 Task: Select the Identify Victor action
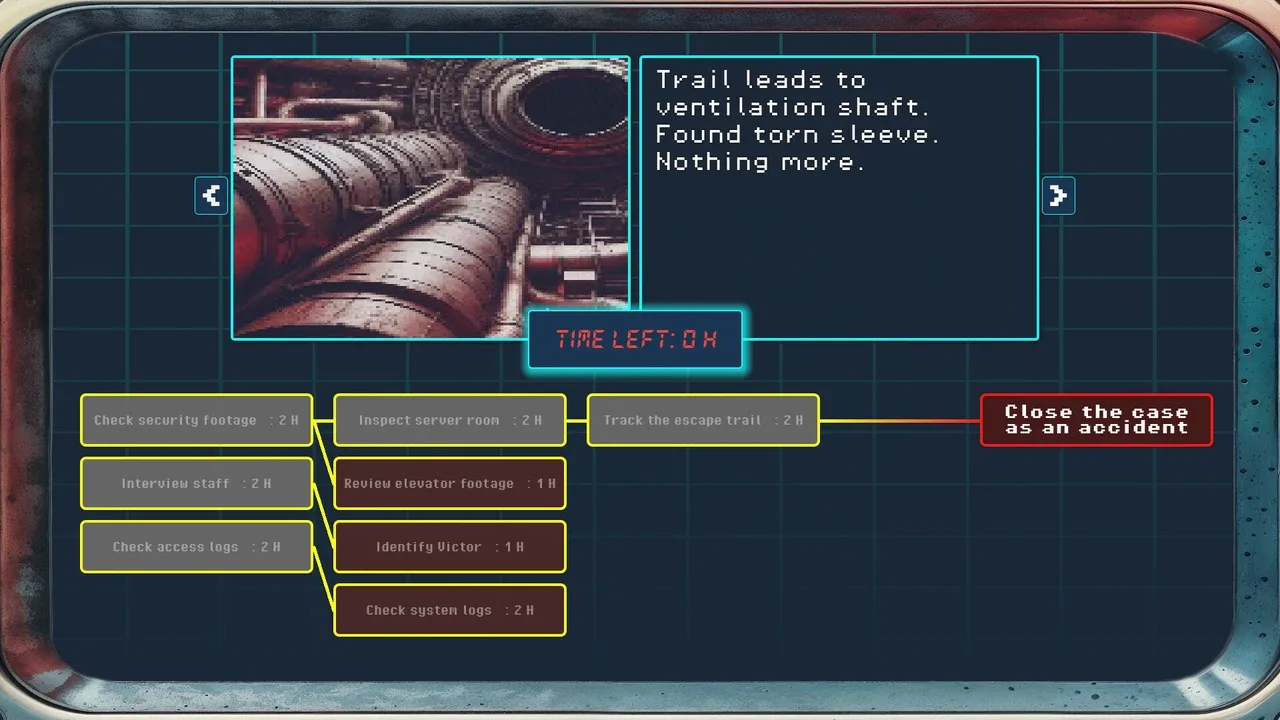coord(449,547)
